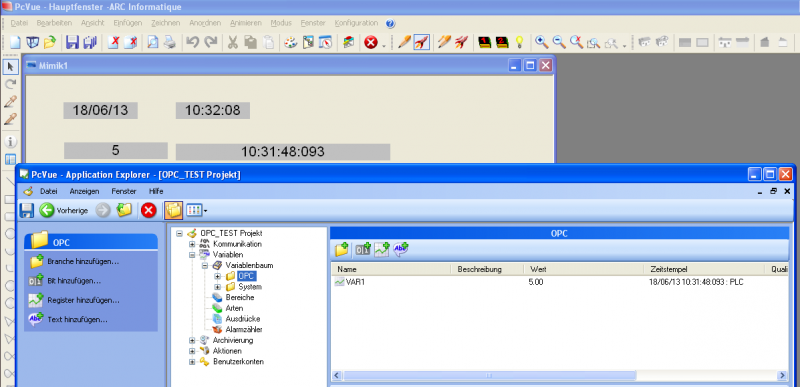Click the zoom in magnifier icon
This screenshot has height=387, width=800.
[x=542, y=42]
